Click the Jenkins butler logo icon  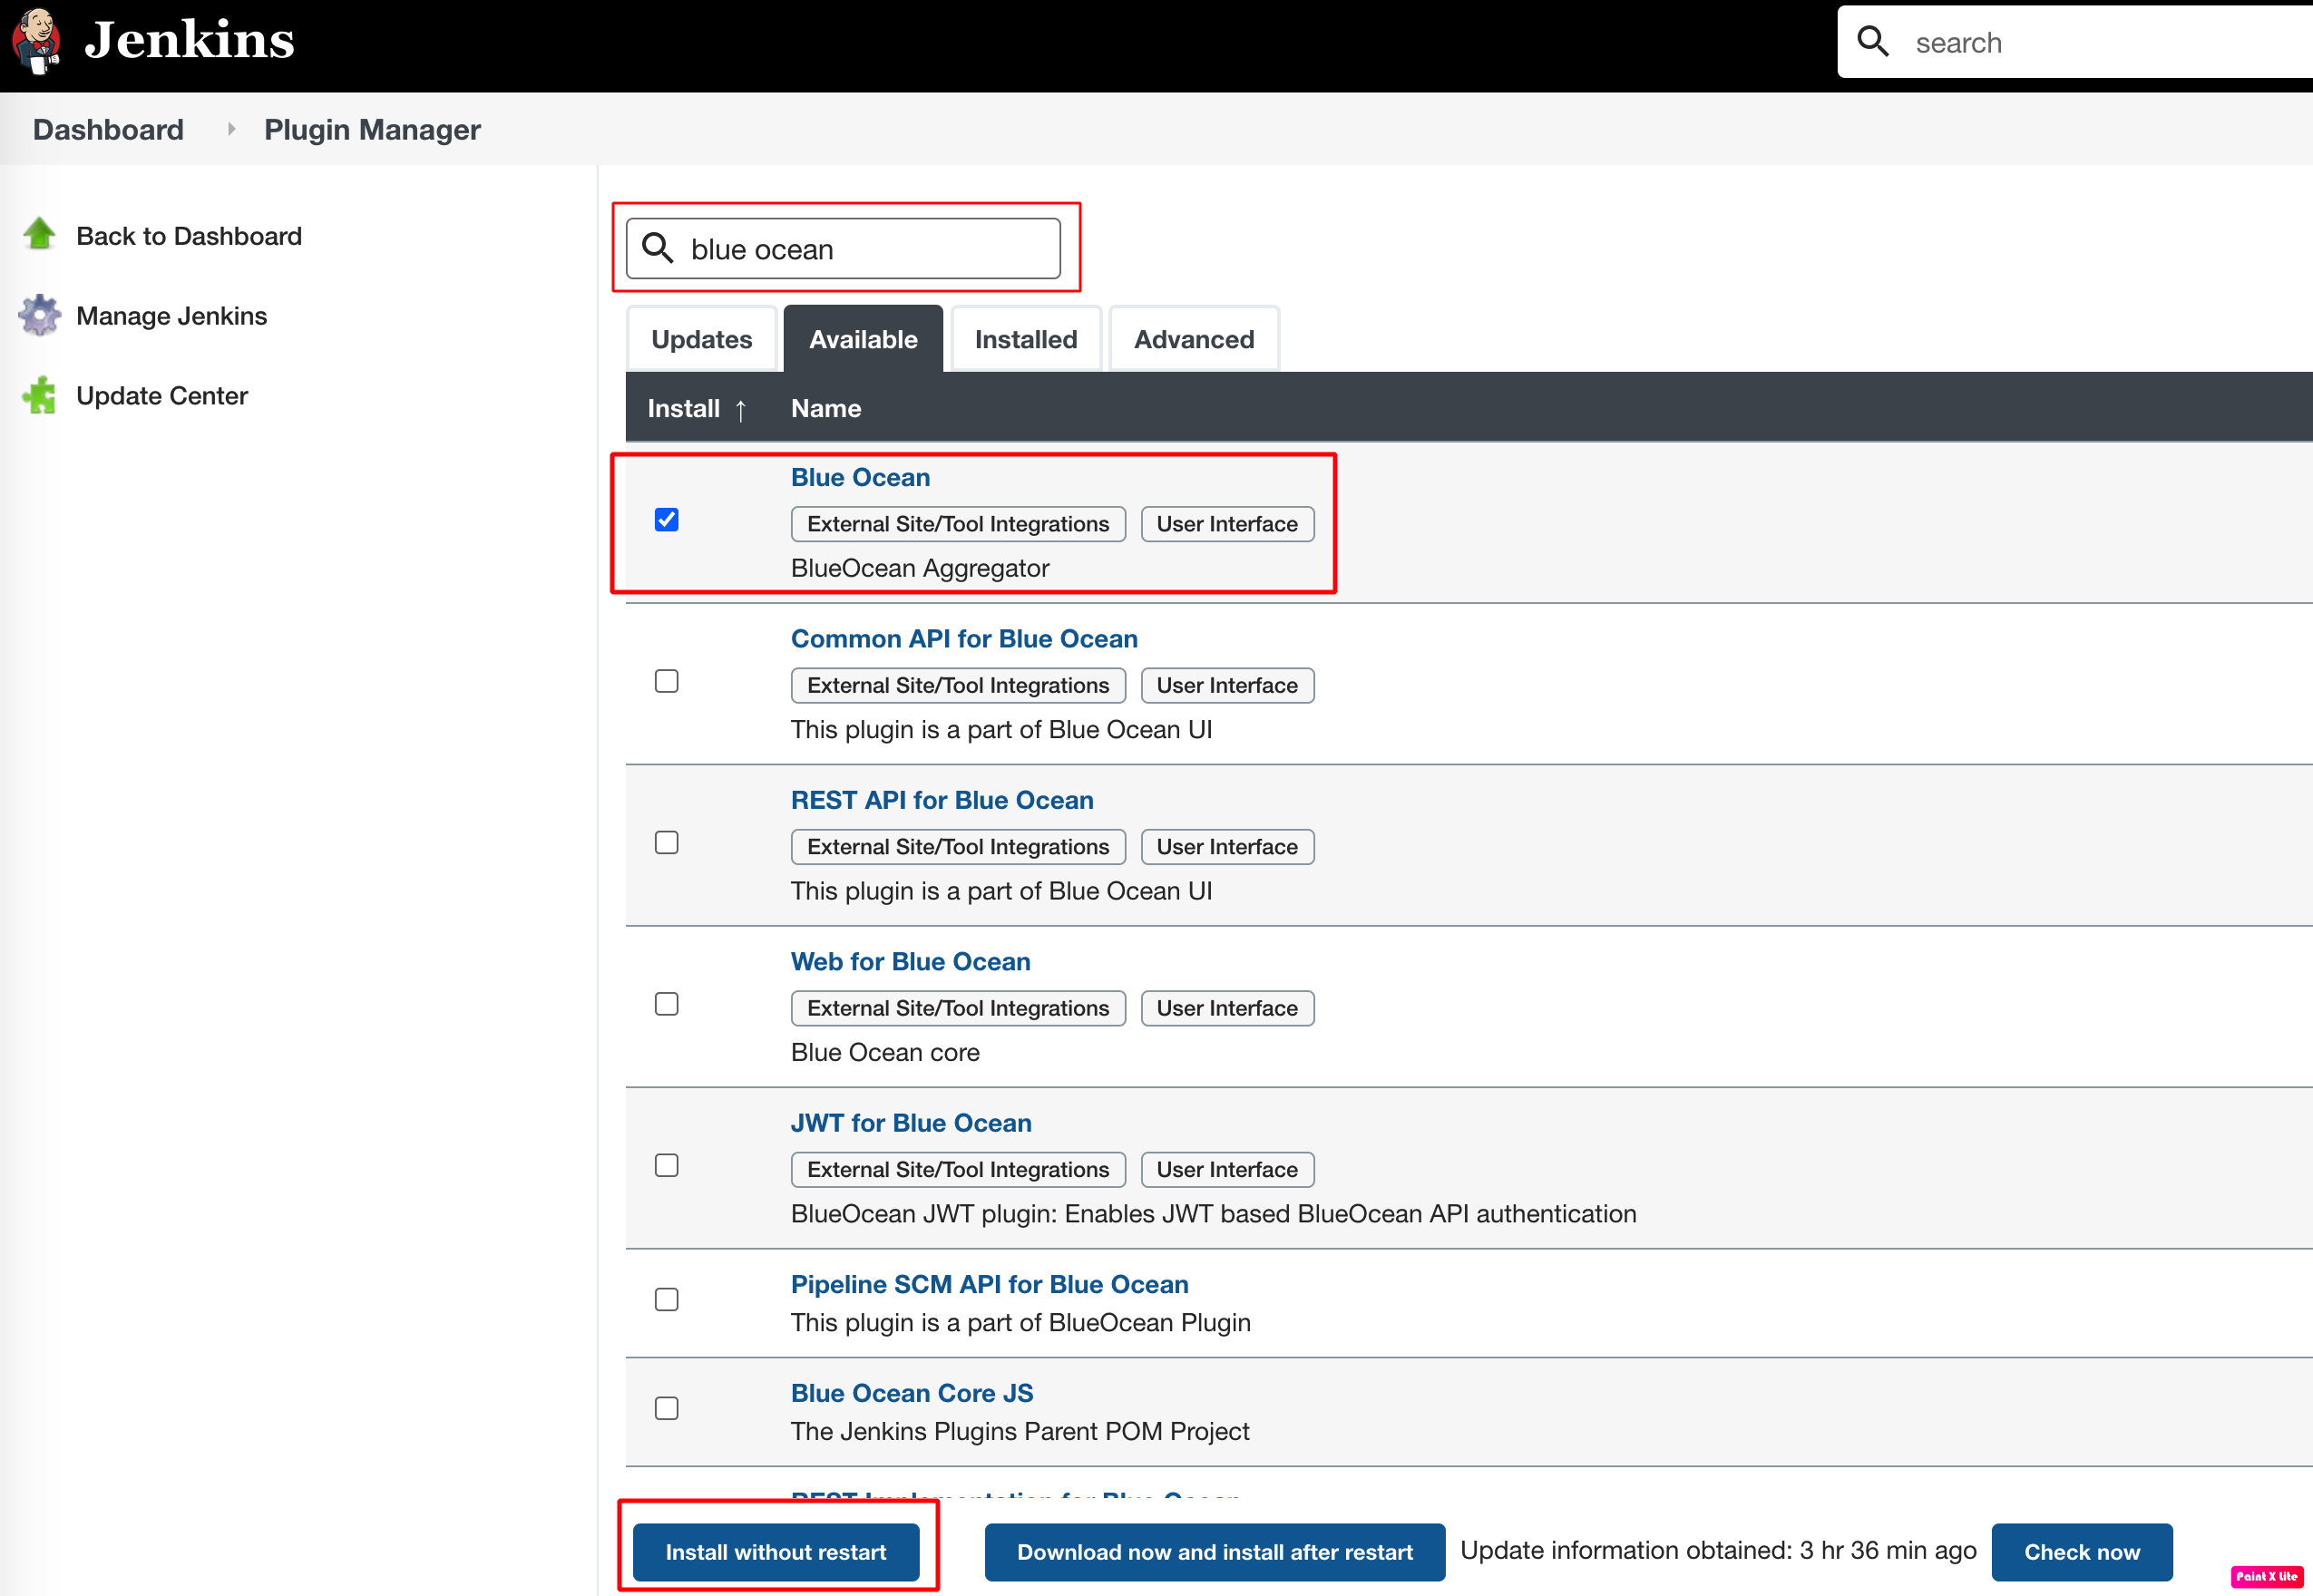click(36, 41)
